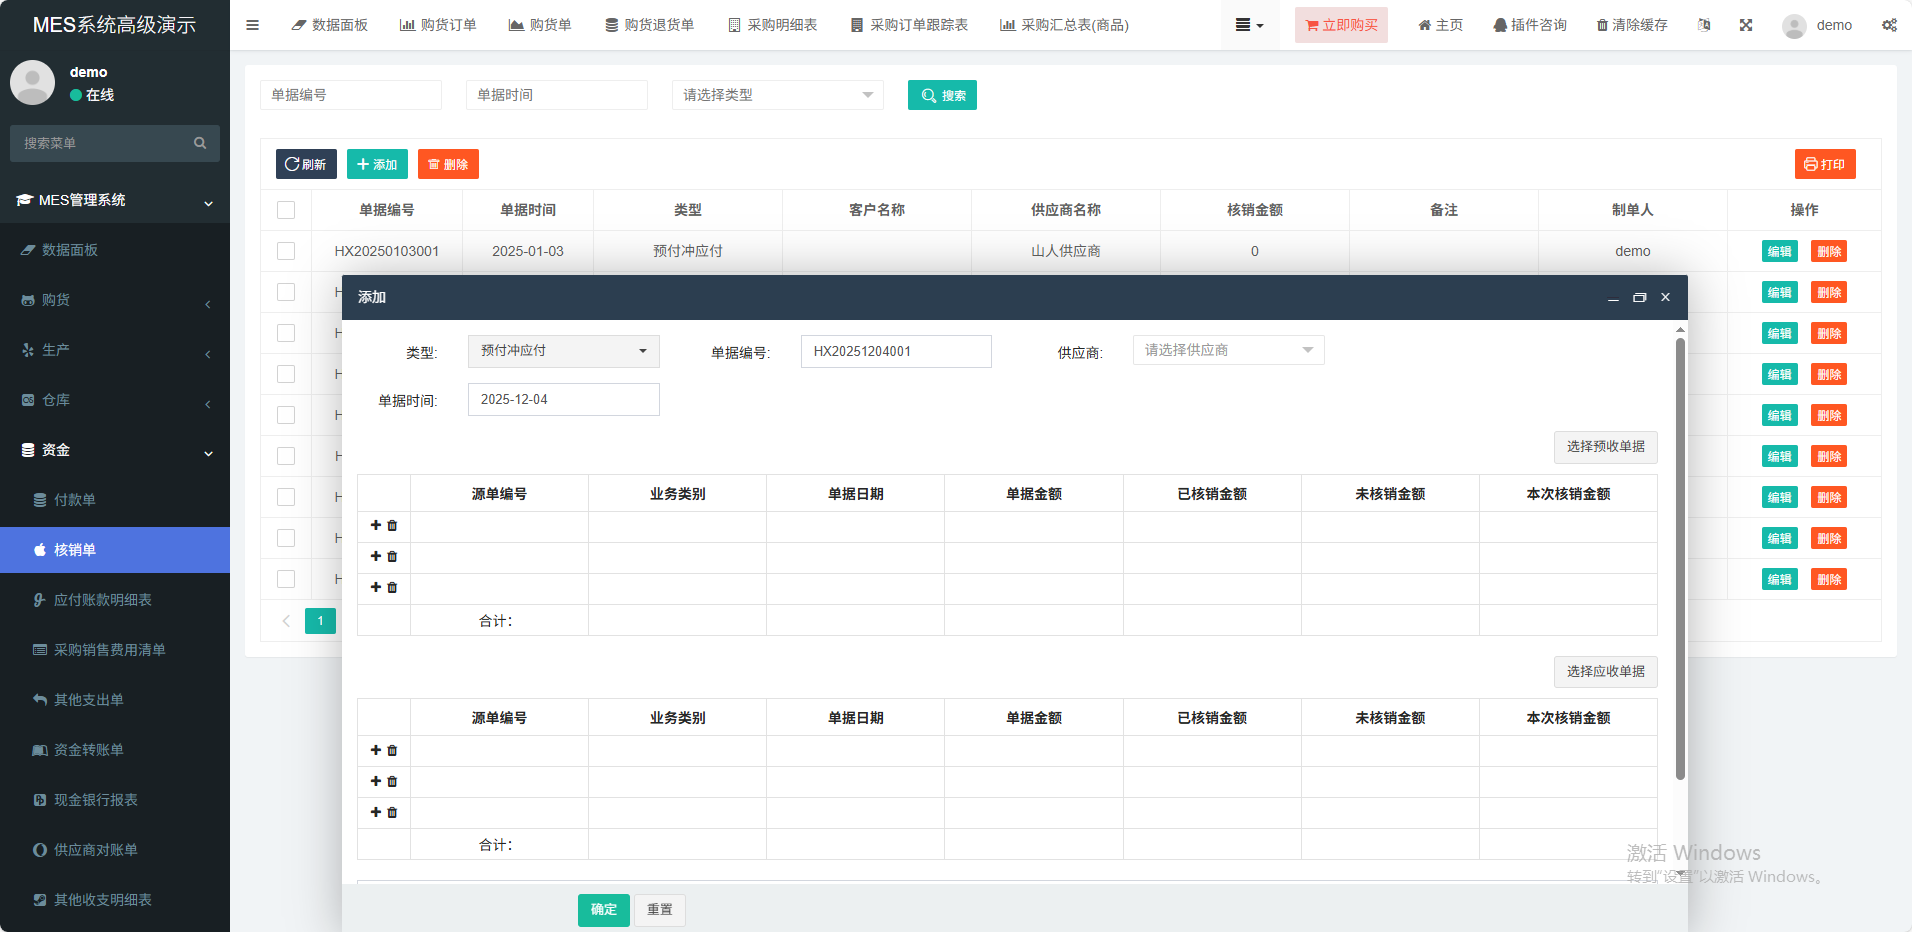Open the settings gears icon at top right
Screen dimensions: 1912x932
tap(1889, 25)
